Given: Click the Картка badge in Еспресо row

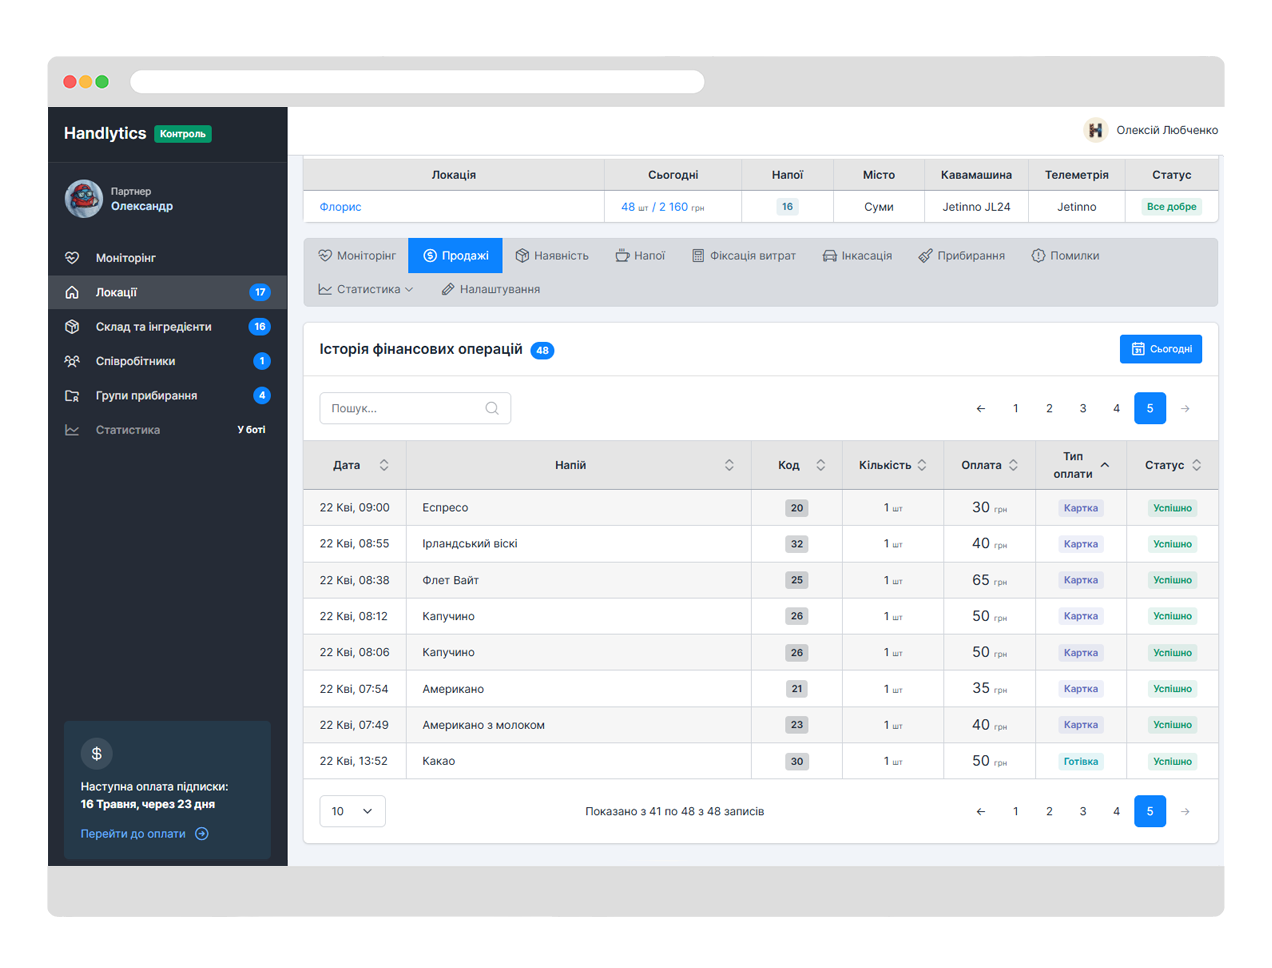Looking at the screenshot, I should (x=1081, y=508).
